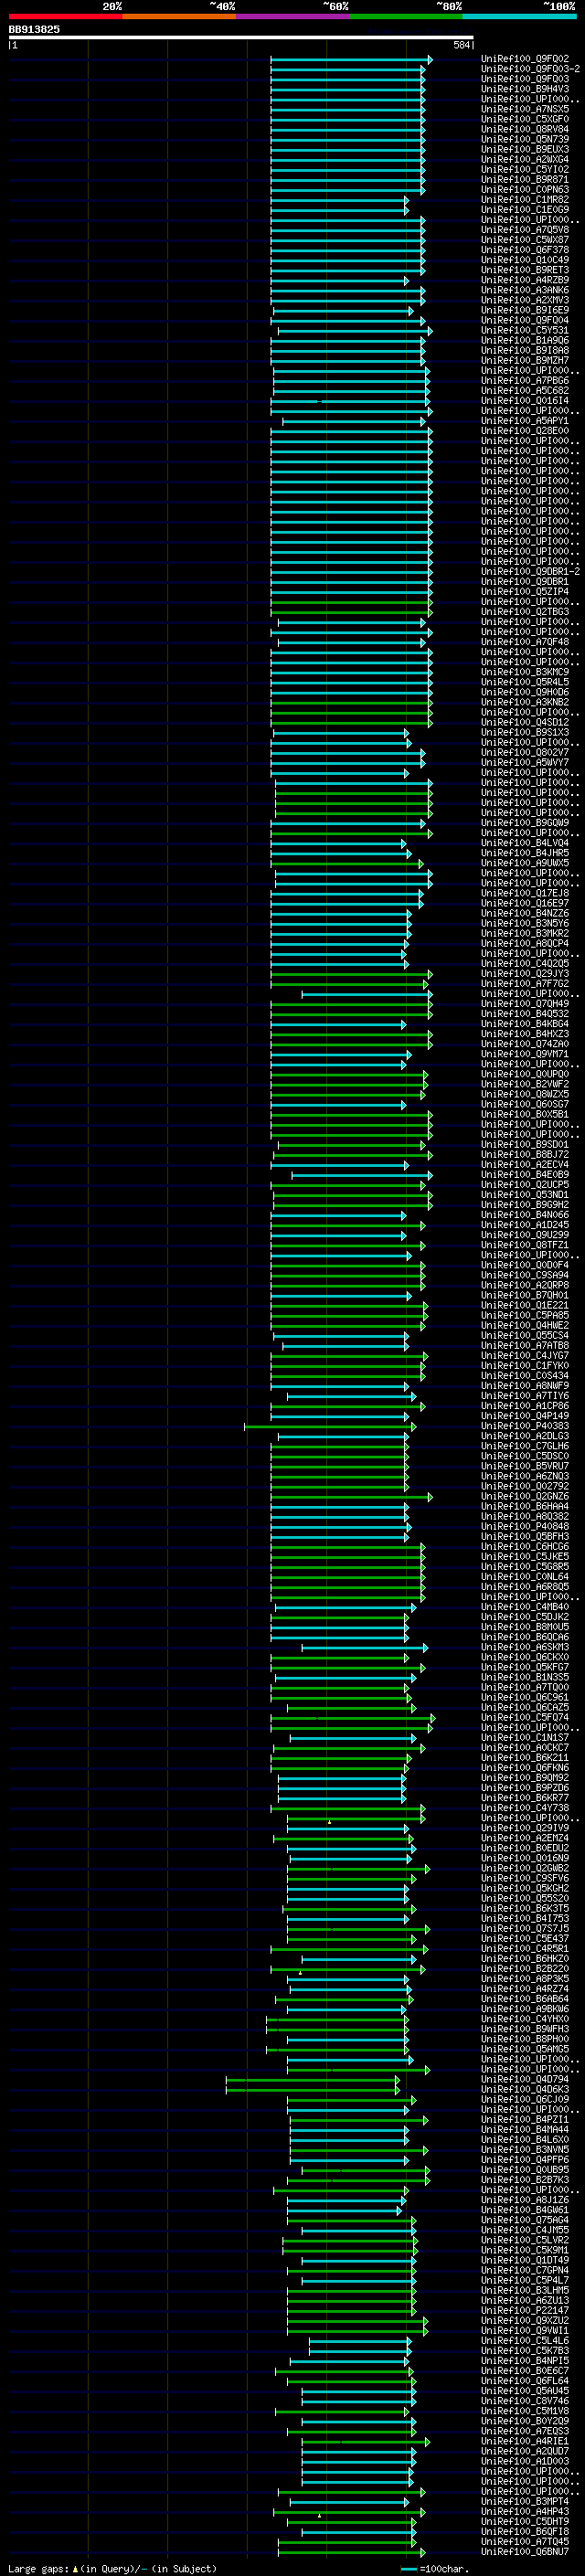Image resolution: width=585 pixels, height=2576 pixels.
Task: Select label UniRef100_A3ANK6
Action: (x=525, y=290)
